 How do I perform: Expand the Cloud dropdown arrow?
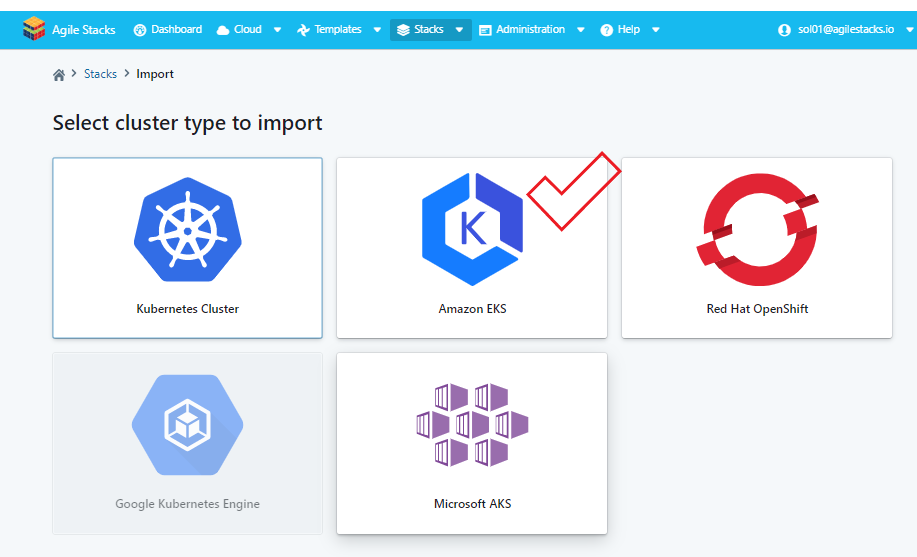[277, 30]
